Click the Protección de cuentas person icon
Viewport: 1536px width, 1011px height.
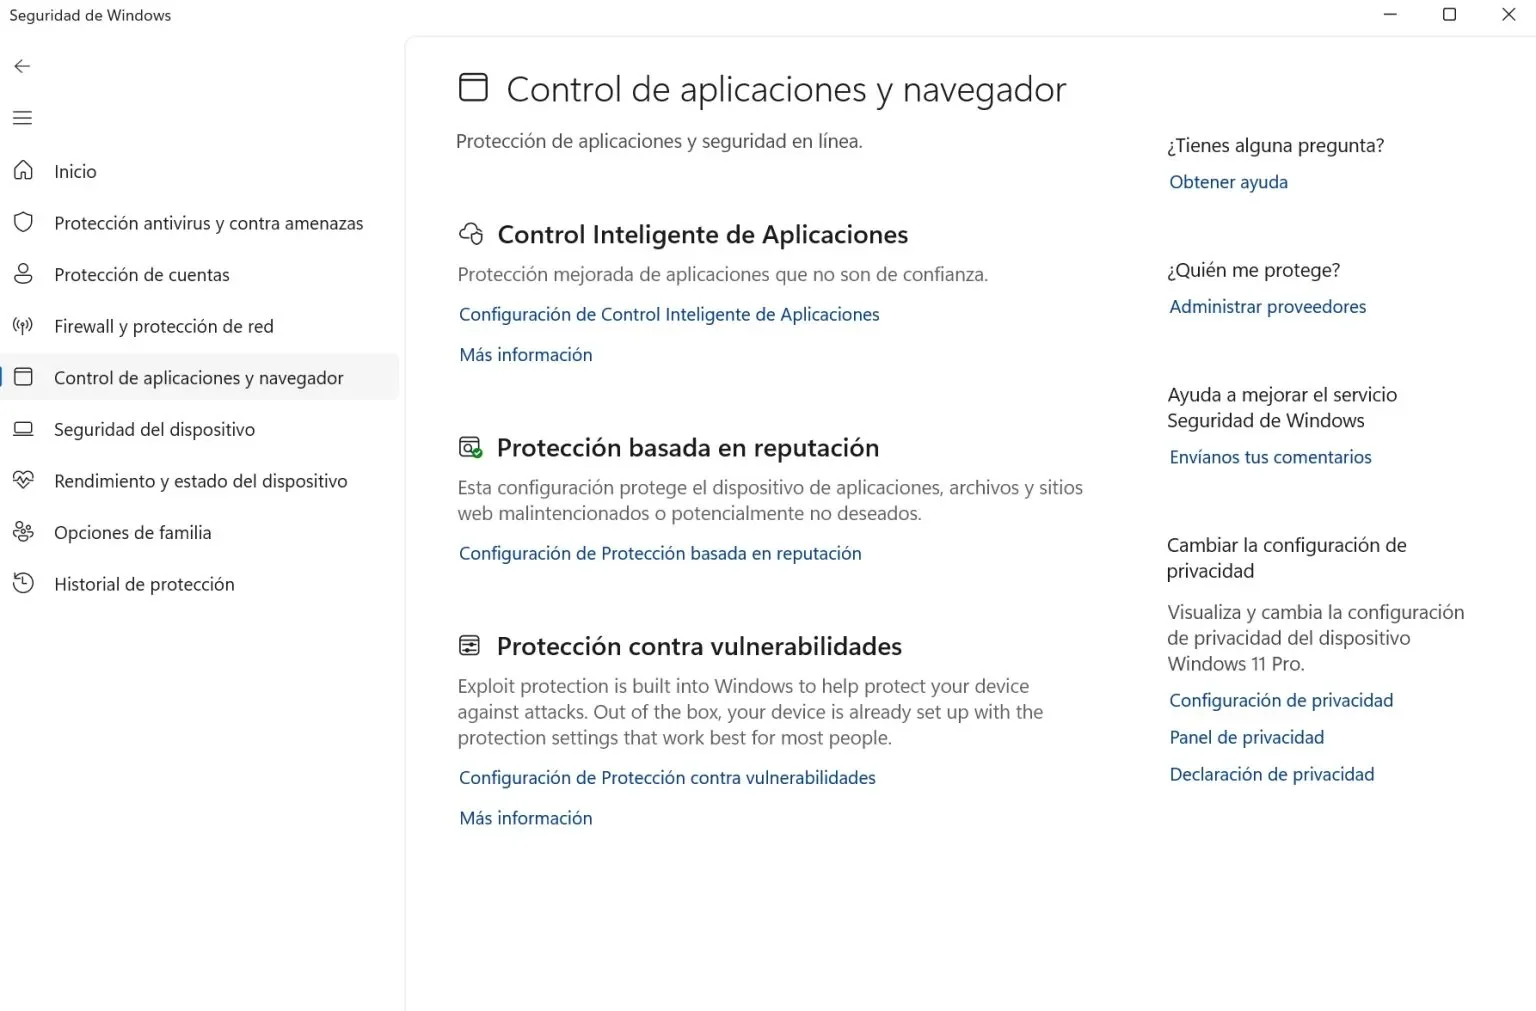pos(23,274)
